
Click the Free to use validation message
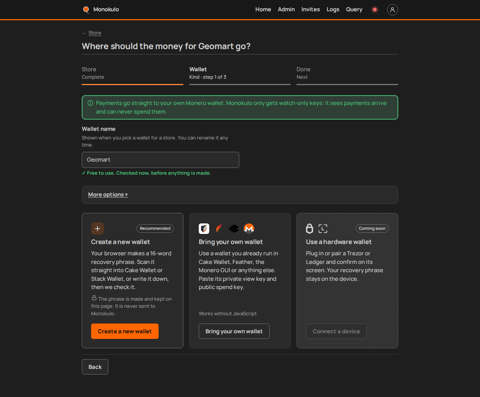point(146,173)
